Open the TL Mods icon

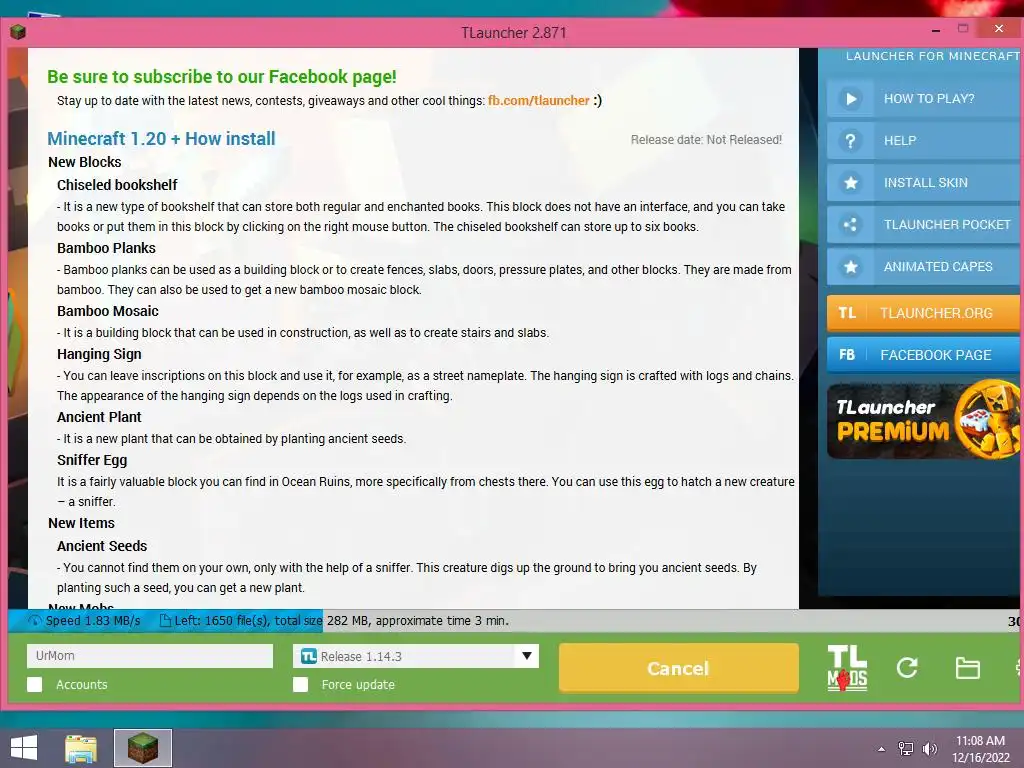coord(847,668)
